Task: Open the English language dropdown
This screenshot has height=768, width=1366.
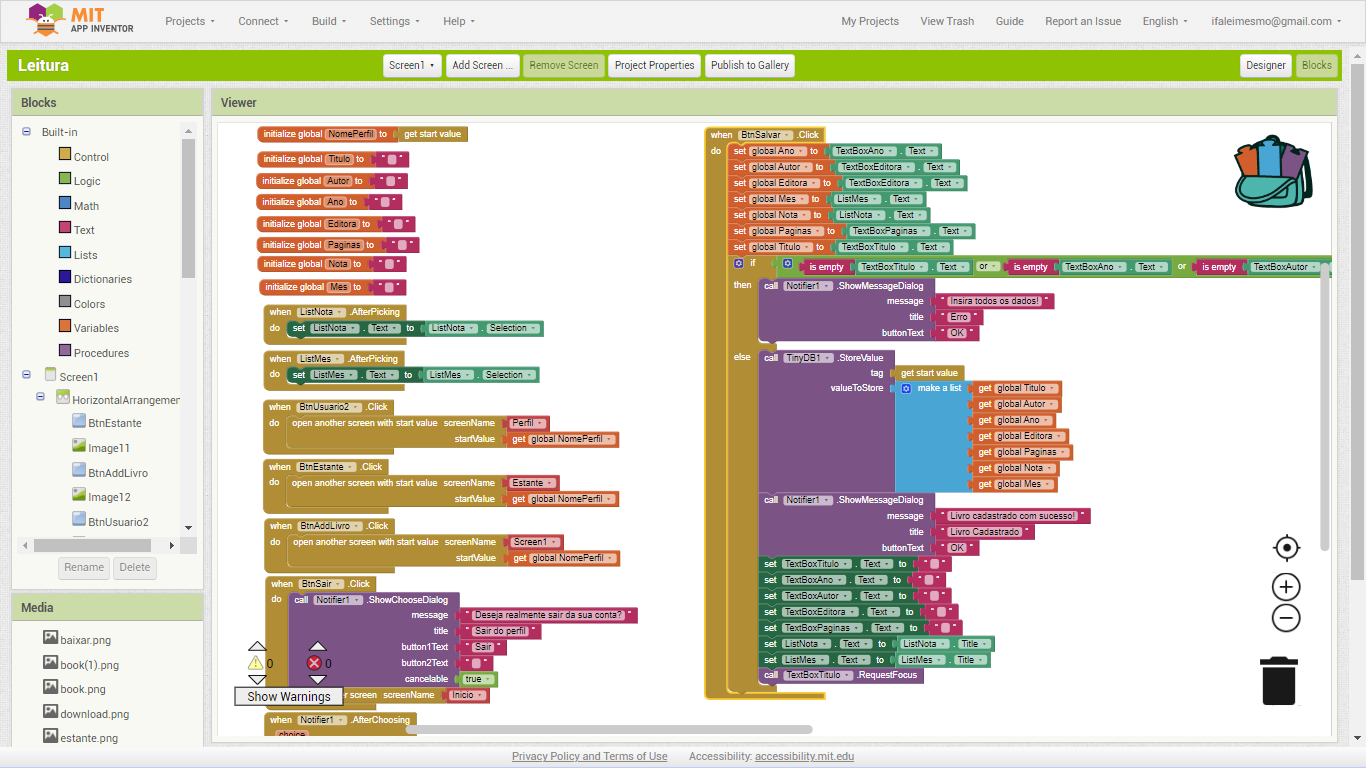Action: click(x=1164, y=20)
